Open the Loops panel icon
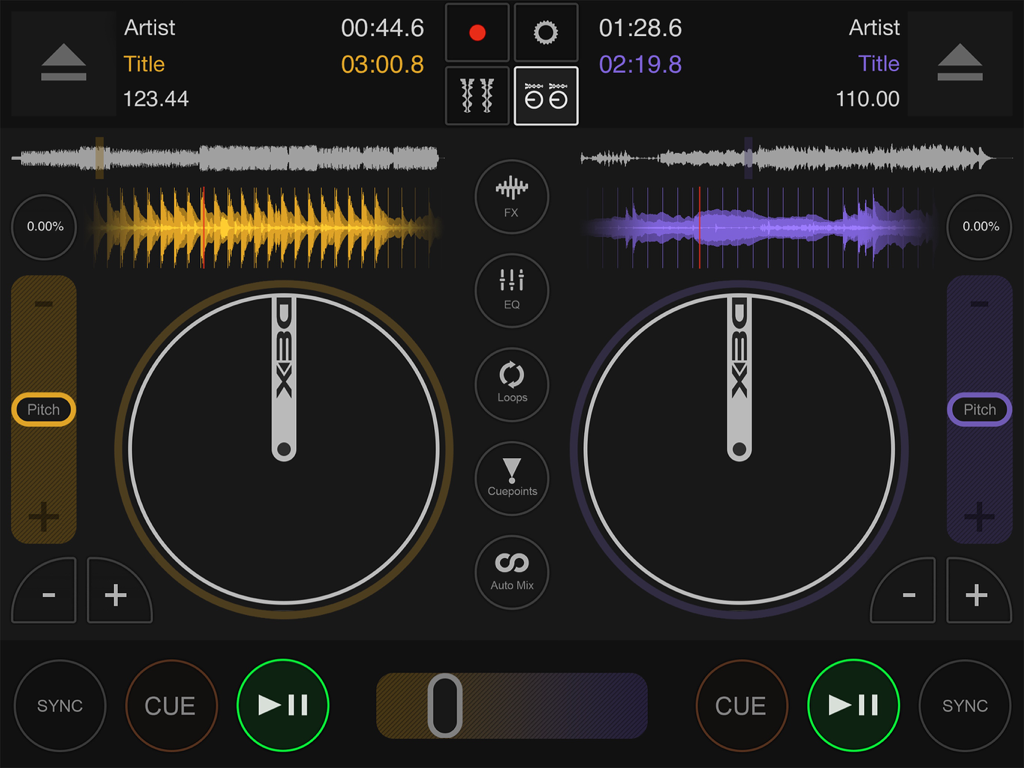Viewport: 1024px width, 768px height. 511,385
